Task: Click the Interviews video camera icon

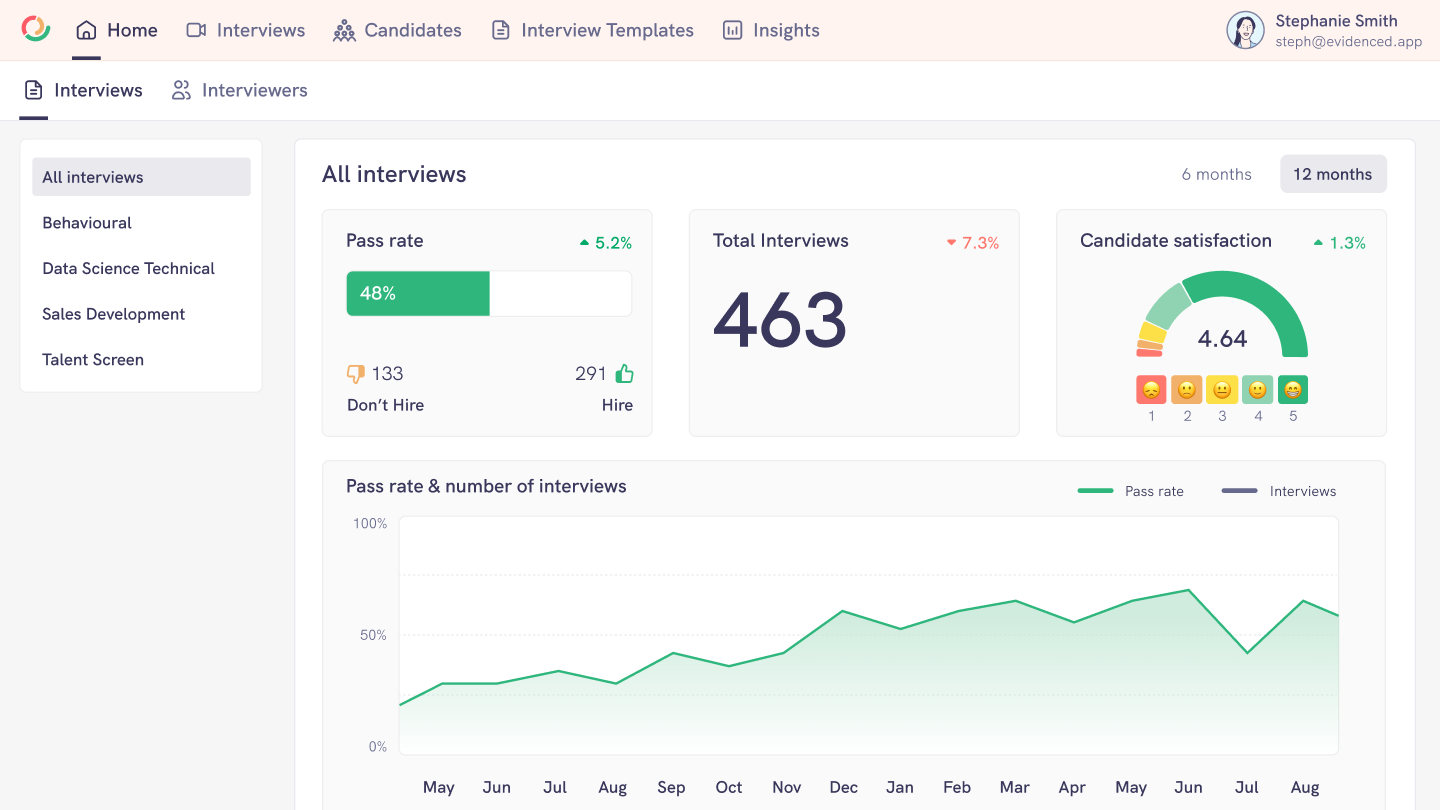Action: [196, 30]
